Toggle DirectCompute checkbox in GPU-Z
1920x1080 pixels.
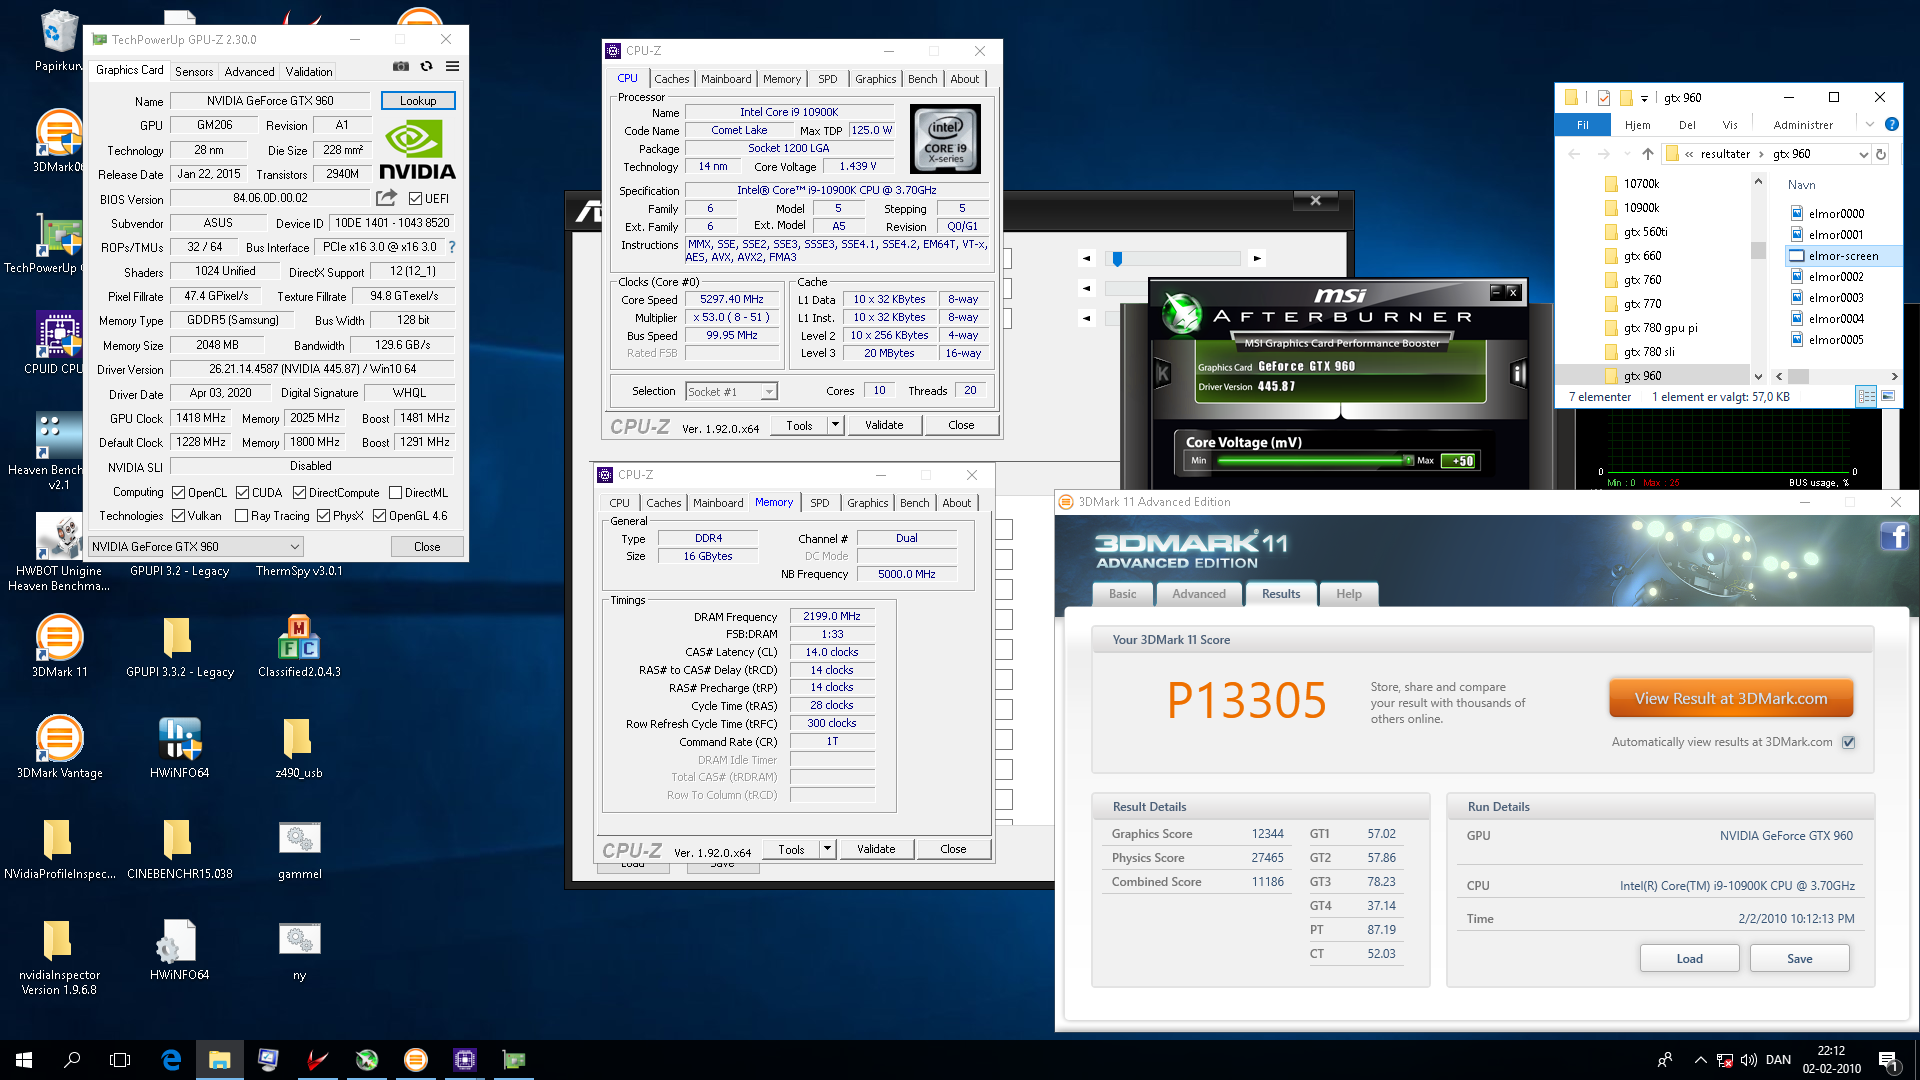point(299,493)
